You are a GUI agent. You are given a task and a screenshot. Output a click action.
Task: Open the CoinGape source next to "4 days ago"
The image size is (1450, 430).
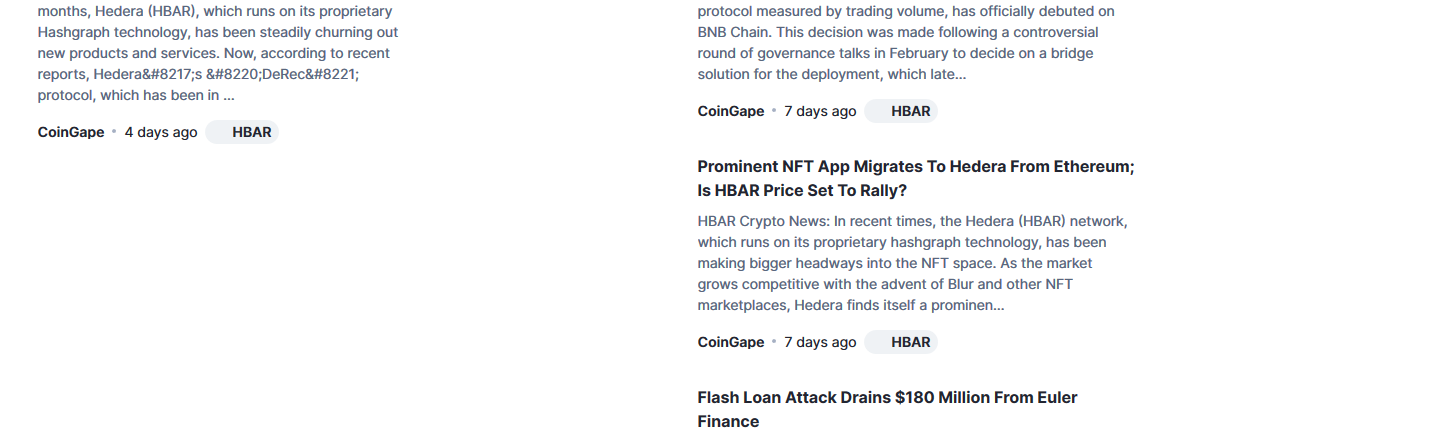(x=71, y=132)
